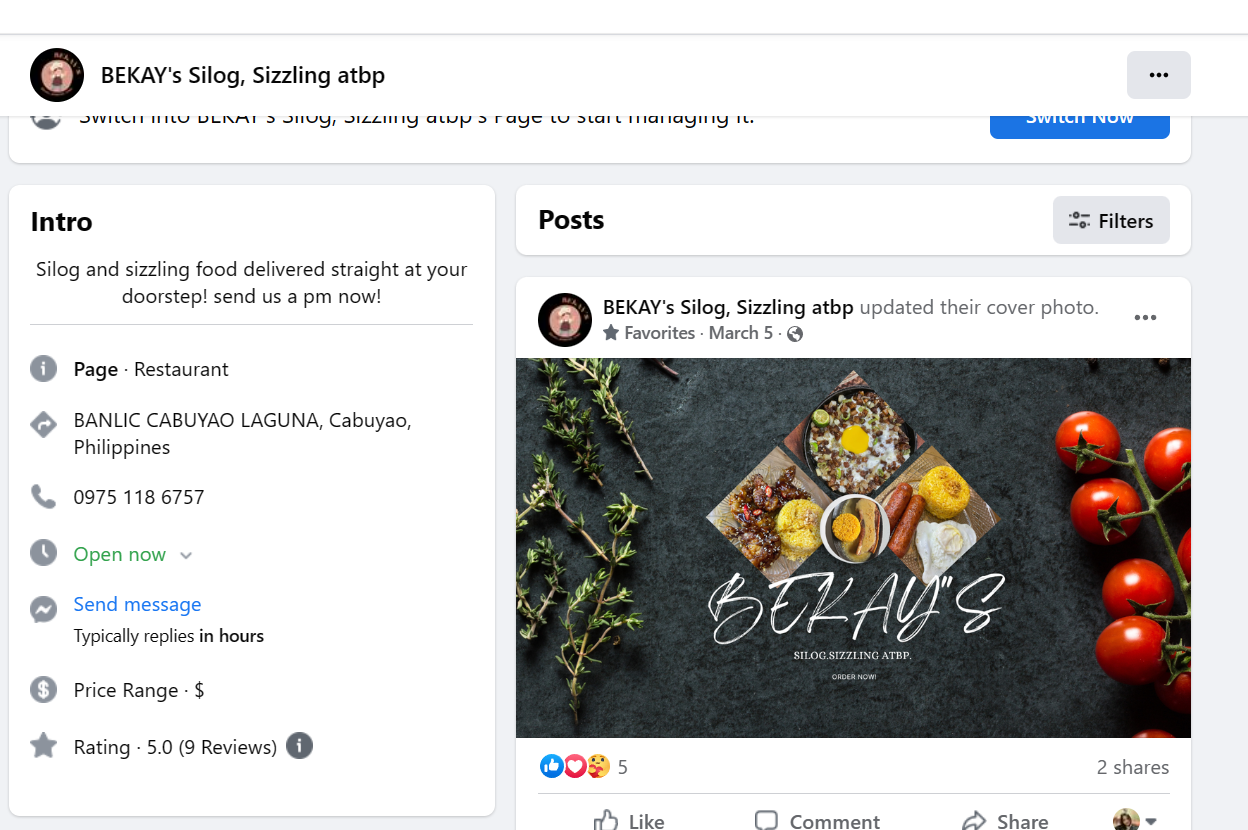Open the BEKAY'S cover photo image
1248x830 pixels.
853,548
